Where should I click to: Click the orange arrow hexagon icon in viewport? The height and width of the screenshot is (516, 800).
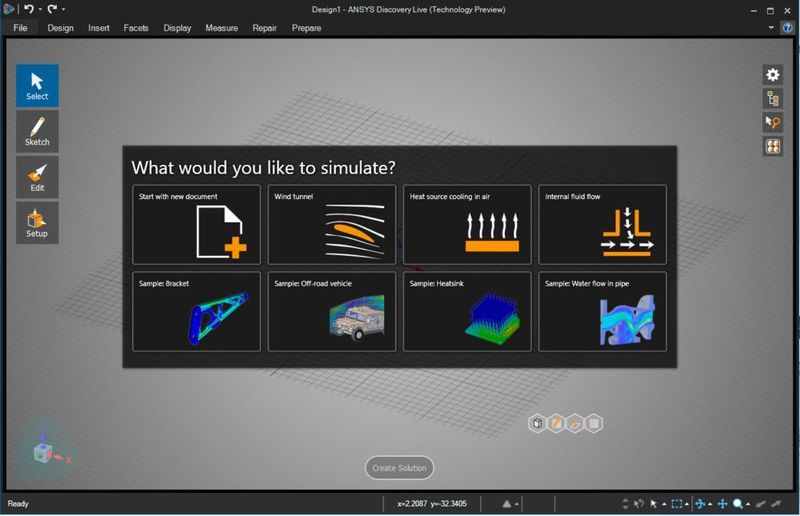click(x=575, y=423)
